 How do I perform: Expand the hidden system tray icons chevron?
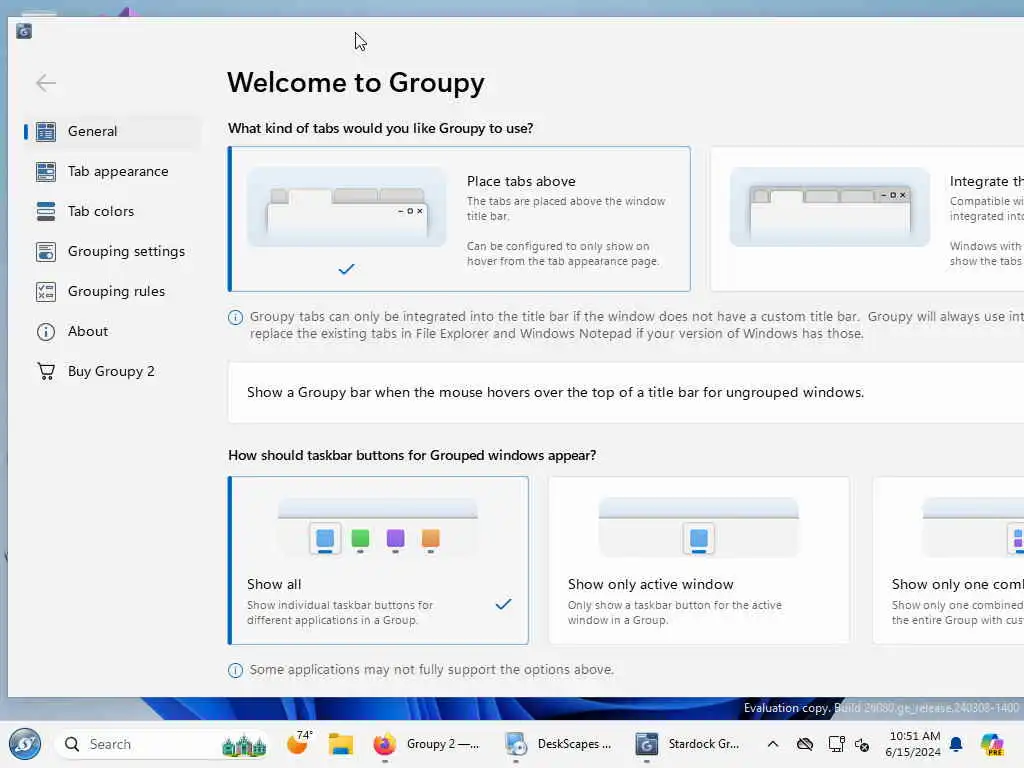point(773,744)
